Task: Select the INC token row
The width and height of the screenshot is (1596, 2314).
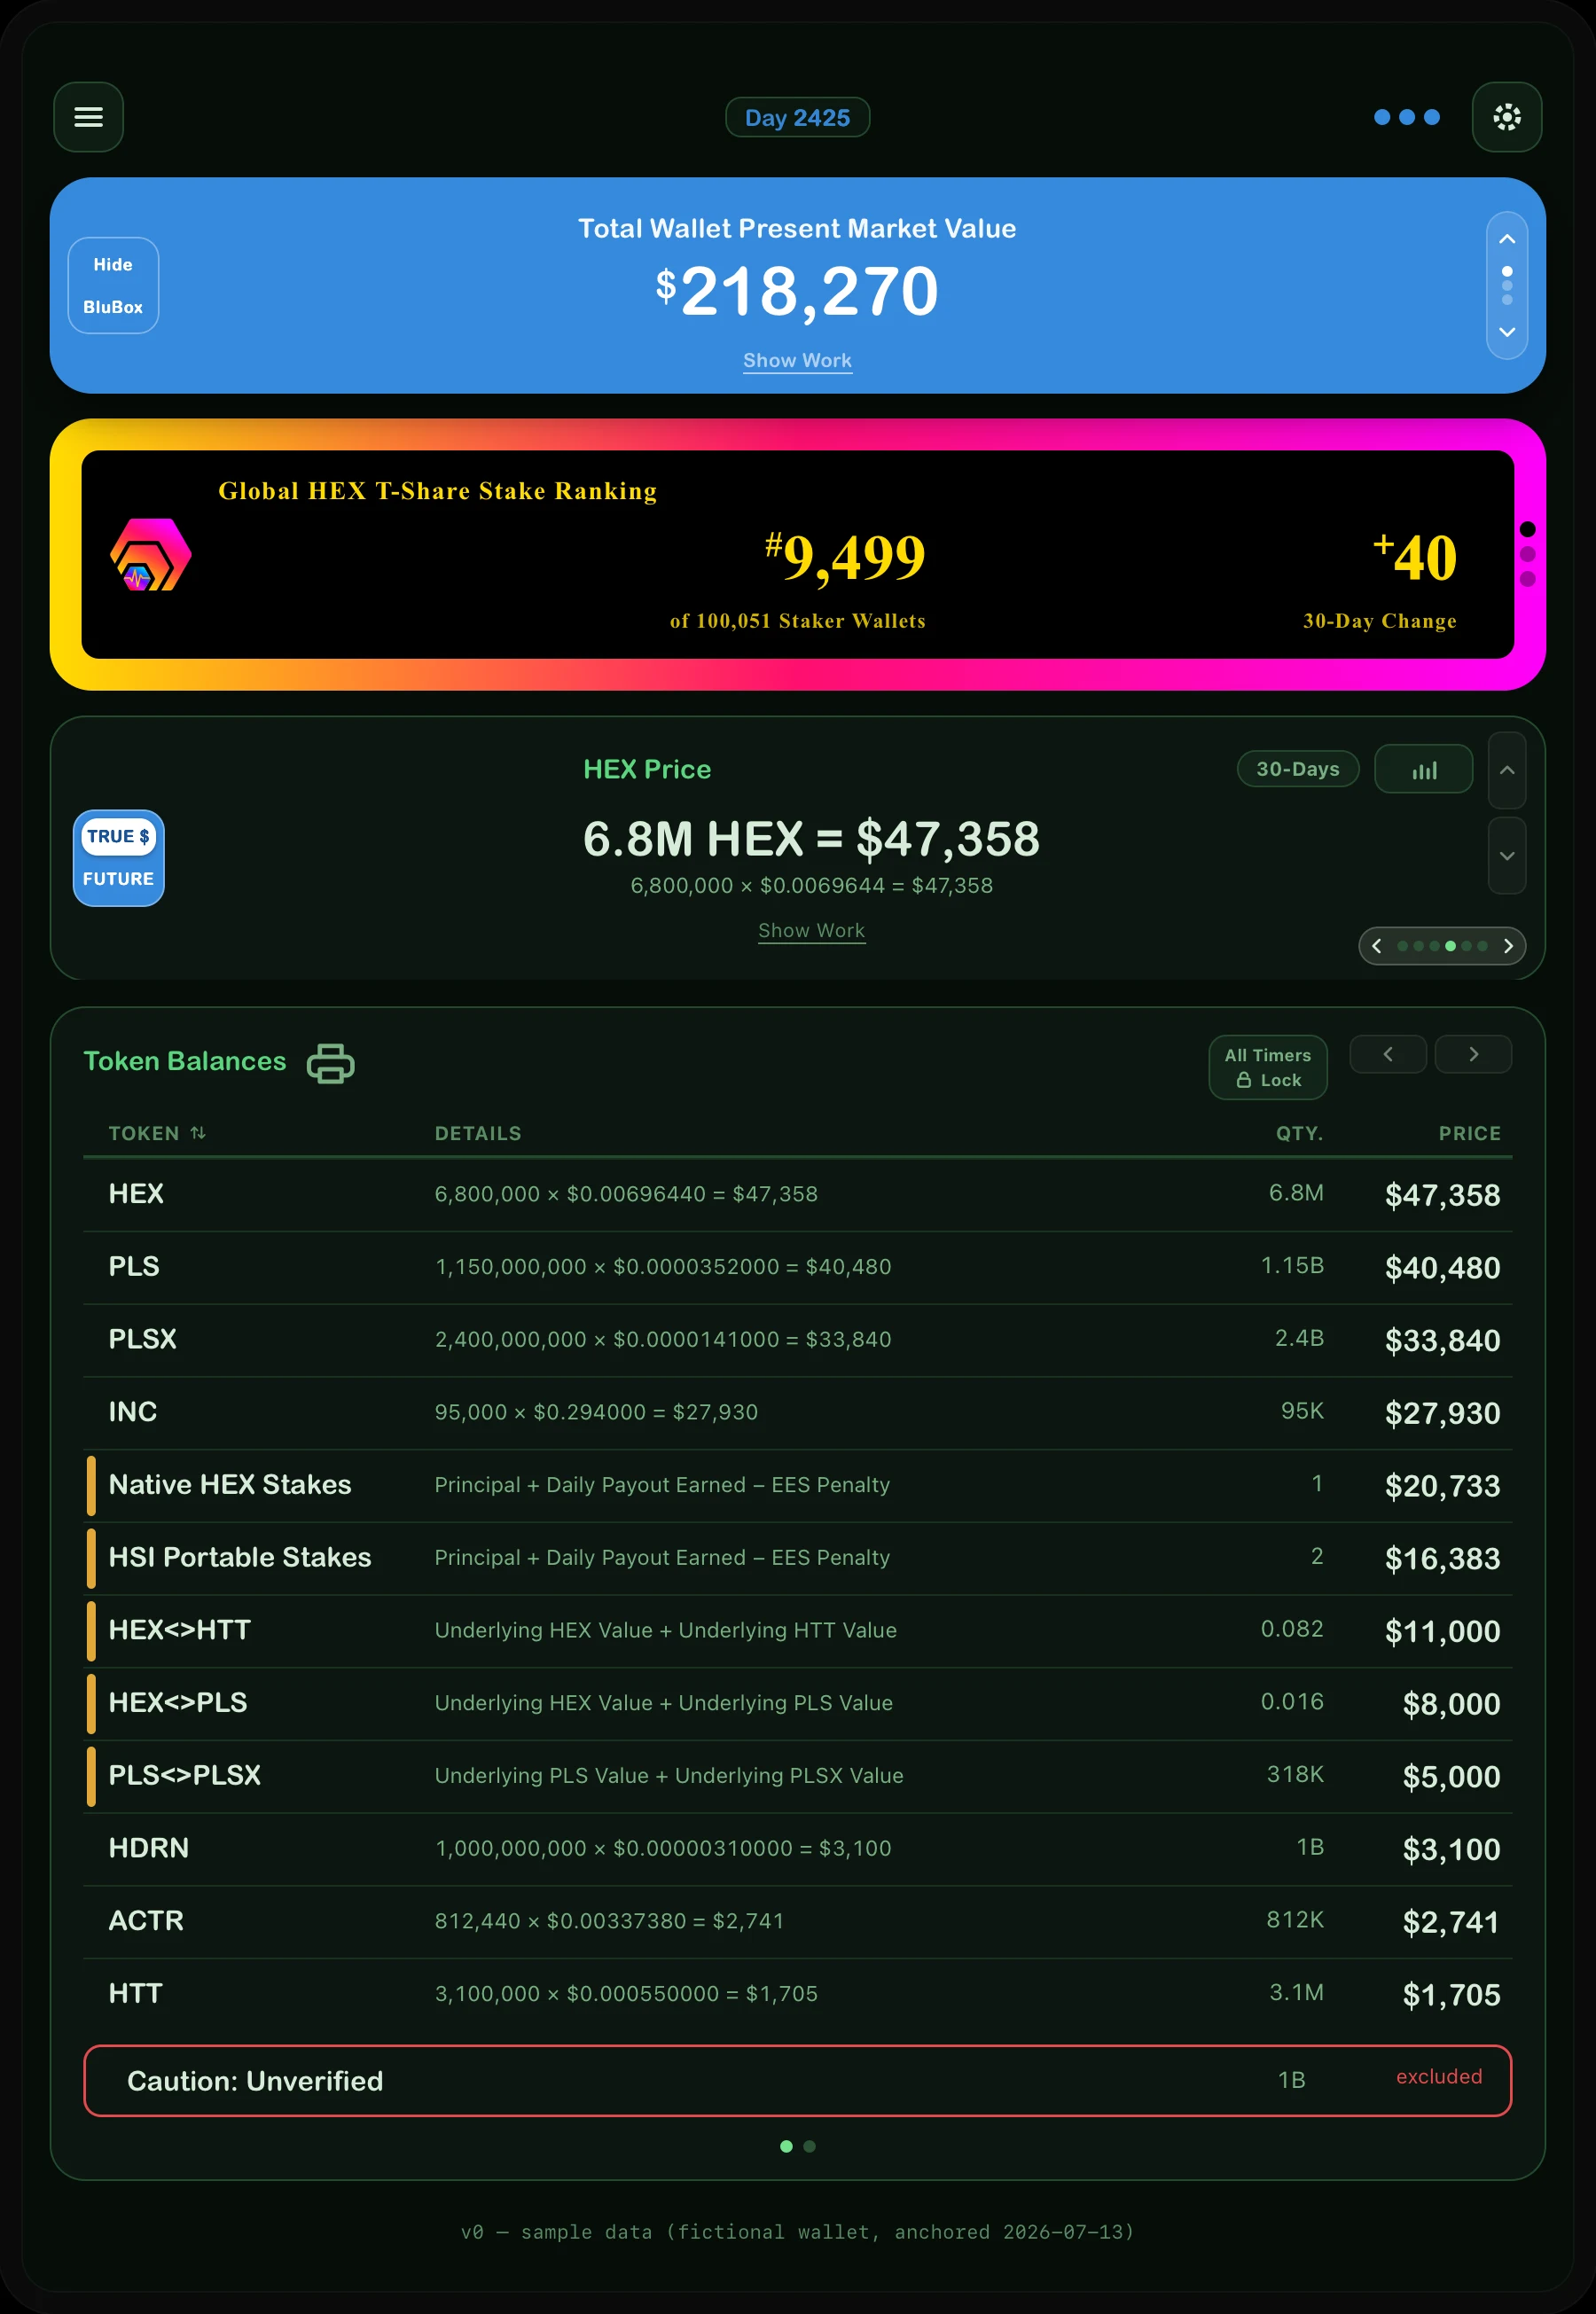Action: 797,1412
